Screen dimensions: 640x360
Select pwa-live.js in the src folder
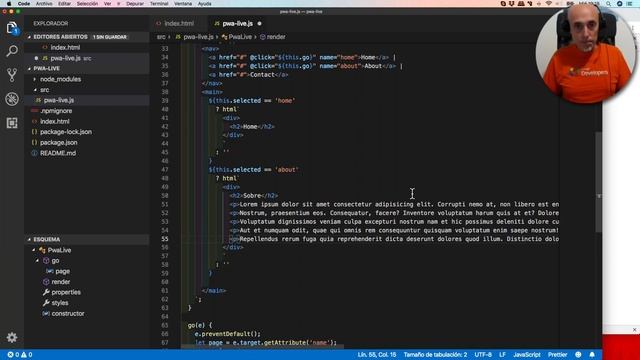point(59,100)
